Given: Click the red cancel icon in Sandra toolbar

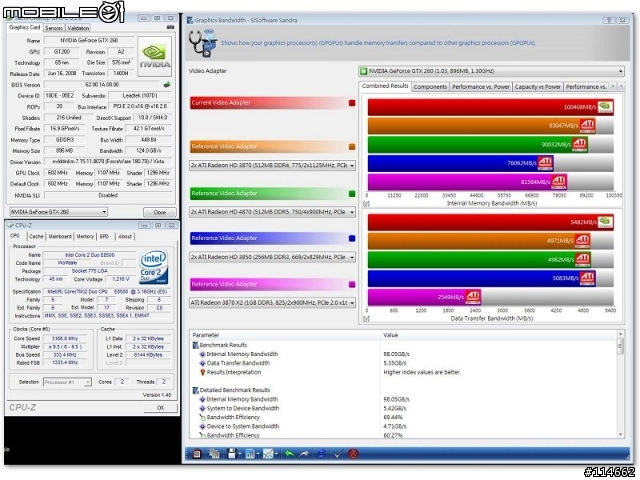Looking at the screenshot, I should [x=353, y=453].
